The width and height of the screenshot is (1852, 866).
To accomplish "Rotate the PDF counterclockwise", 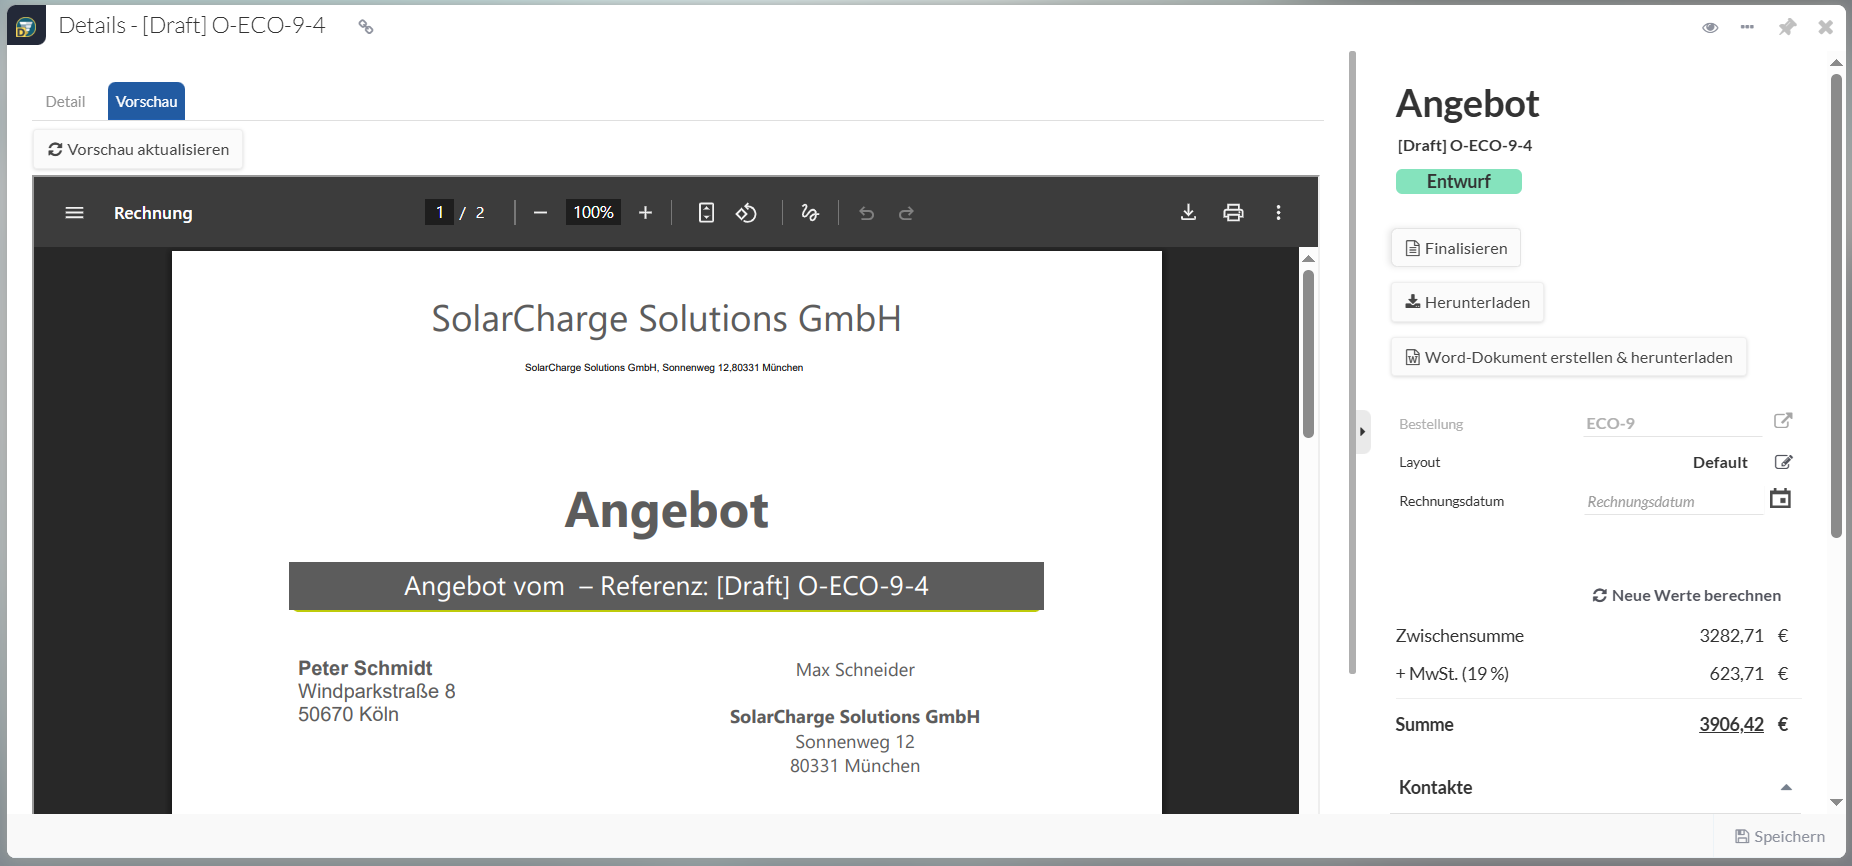I will point(746,213).
